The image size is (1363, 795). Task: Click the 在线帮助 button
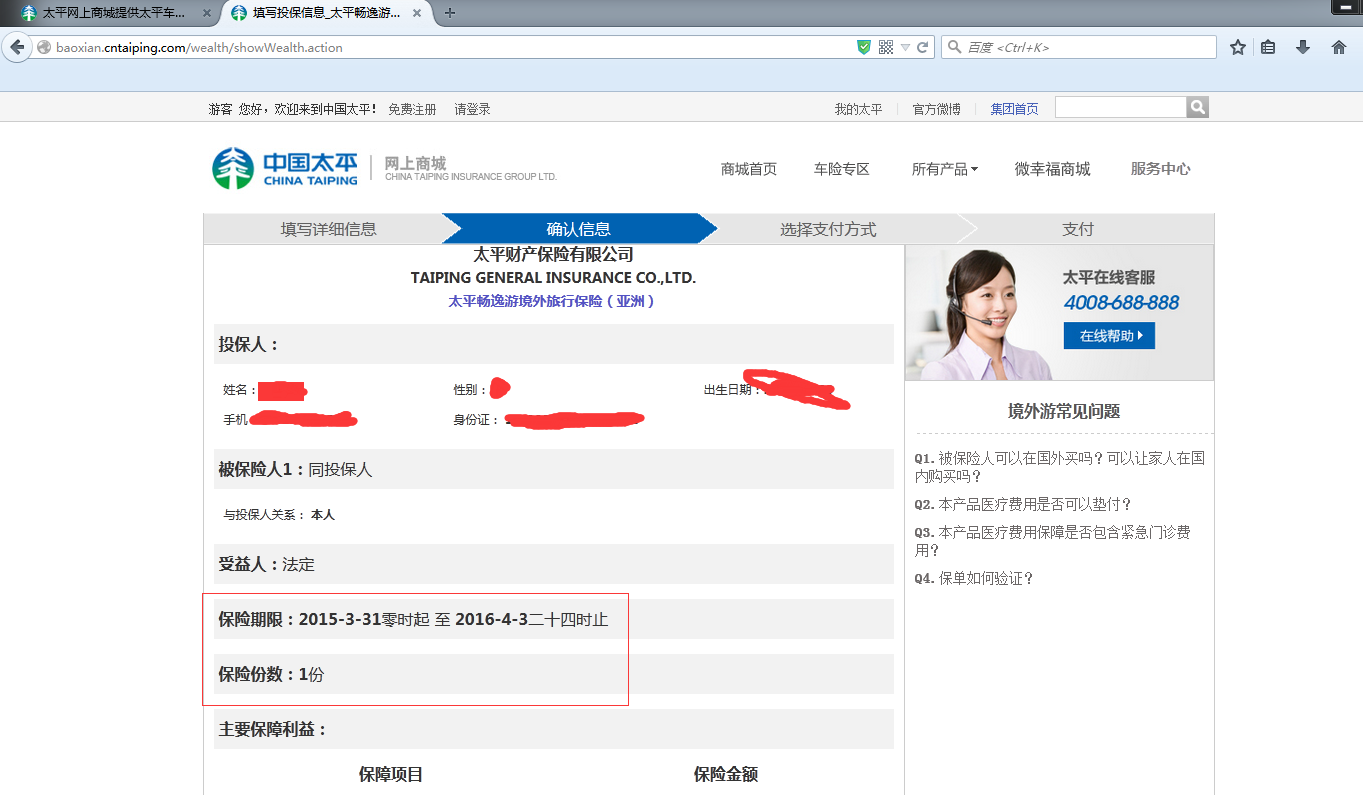(x=1109, y=336)
